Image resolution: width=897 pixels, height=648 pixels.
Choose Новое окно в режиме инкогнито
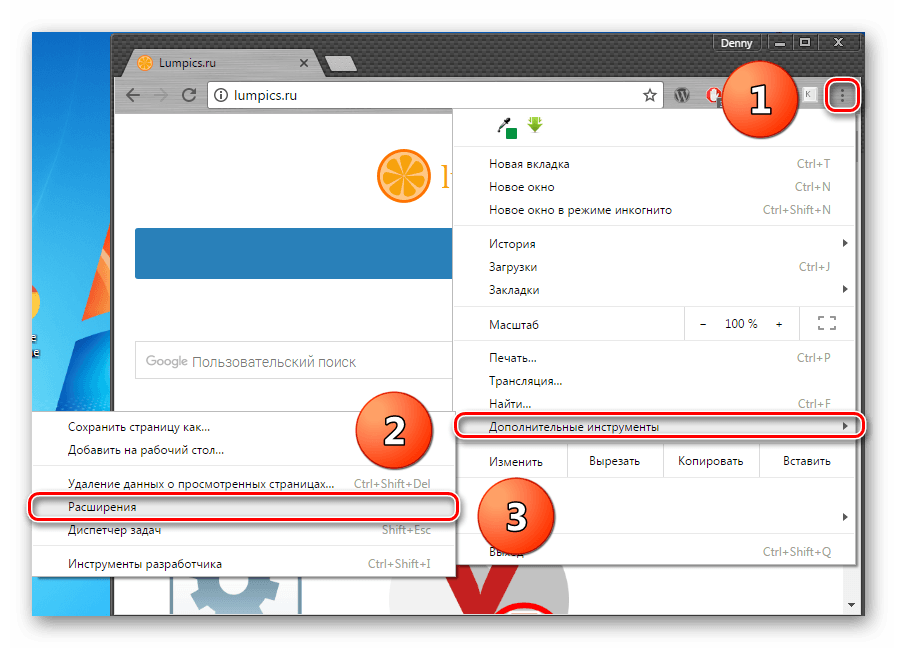580,210
